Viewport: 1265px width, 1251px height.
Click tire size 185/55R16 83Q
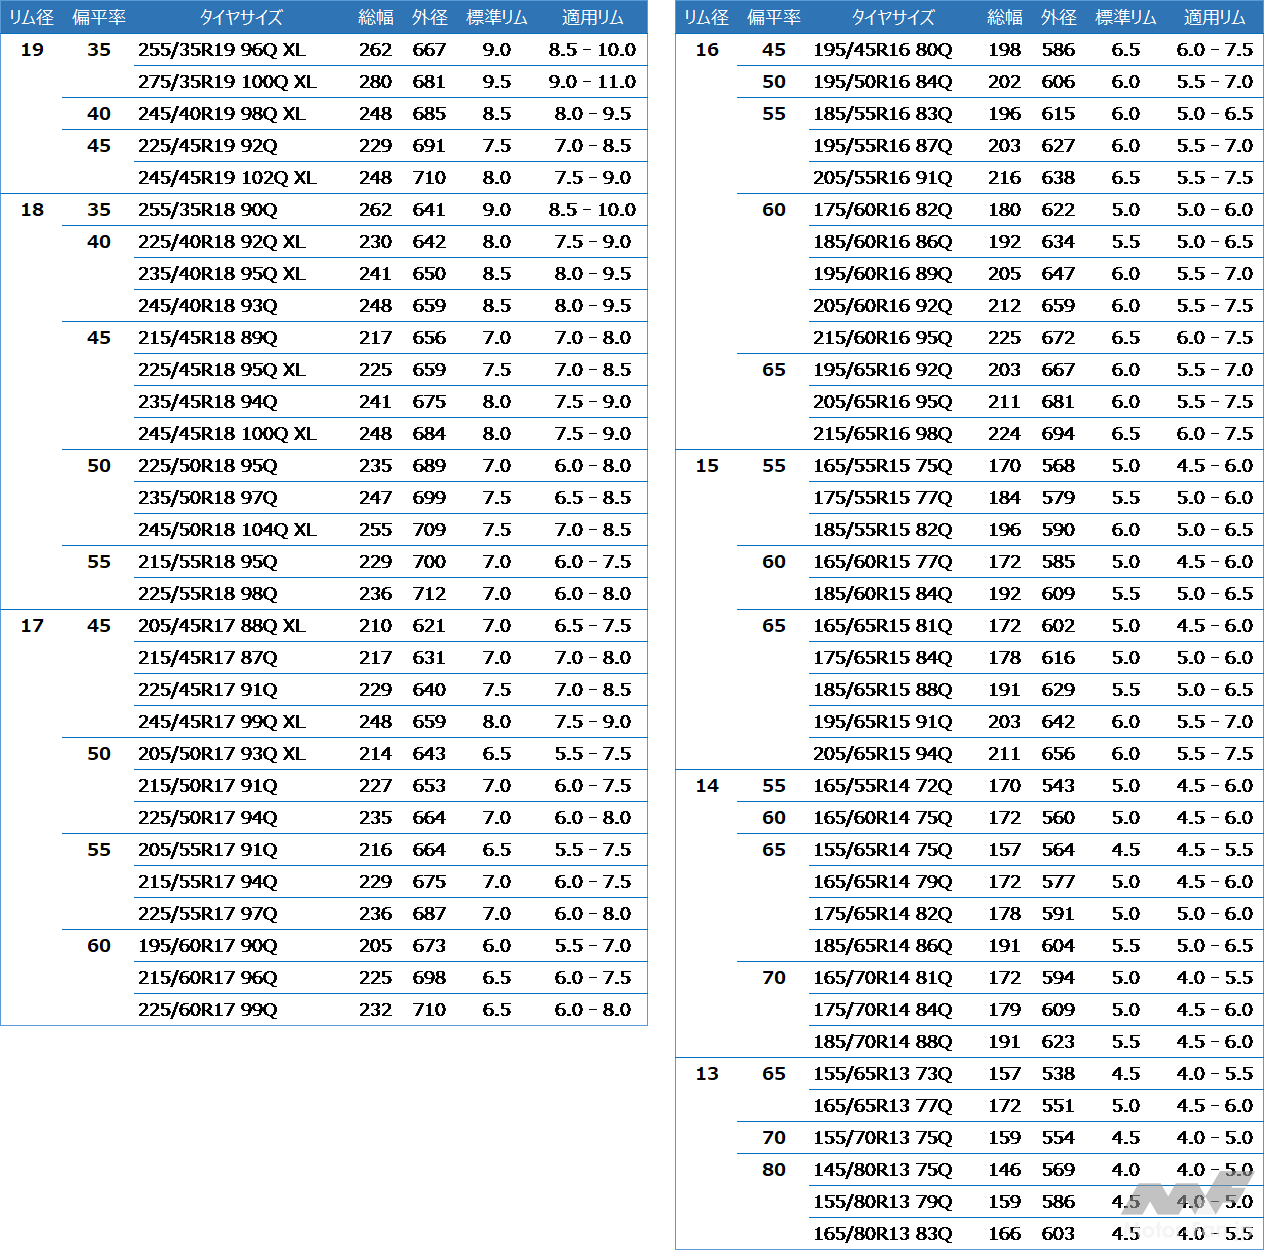[883, 113]
